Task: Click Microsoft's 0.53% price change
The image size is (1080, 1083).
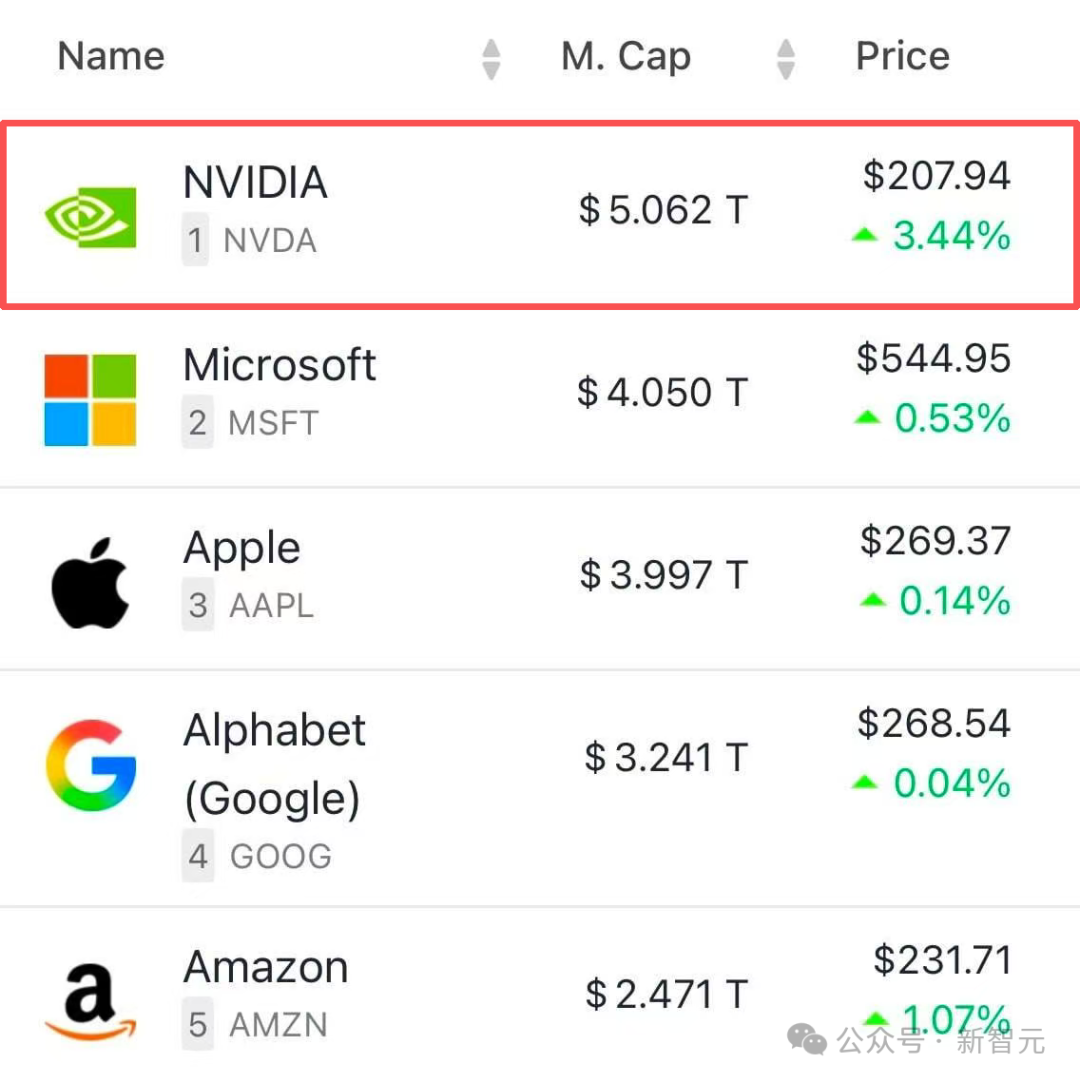Action: [951, 419]
